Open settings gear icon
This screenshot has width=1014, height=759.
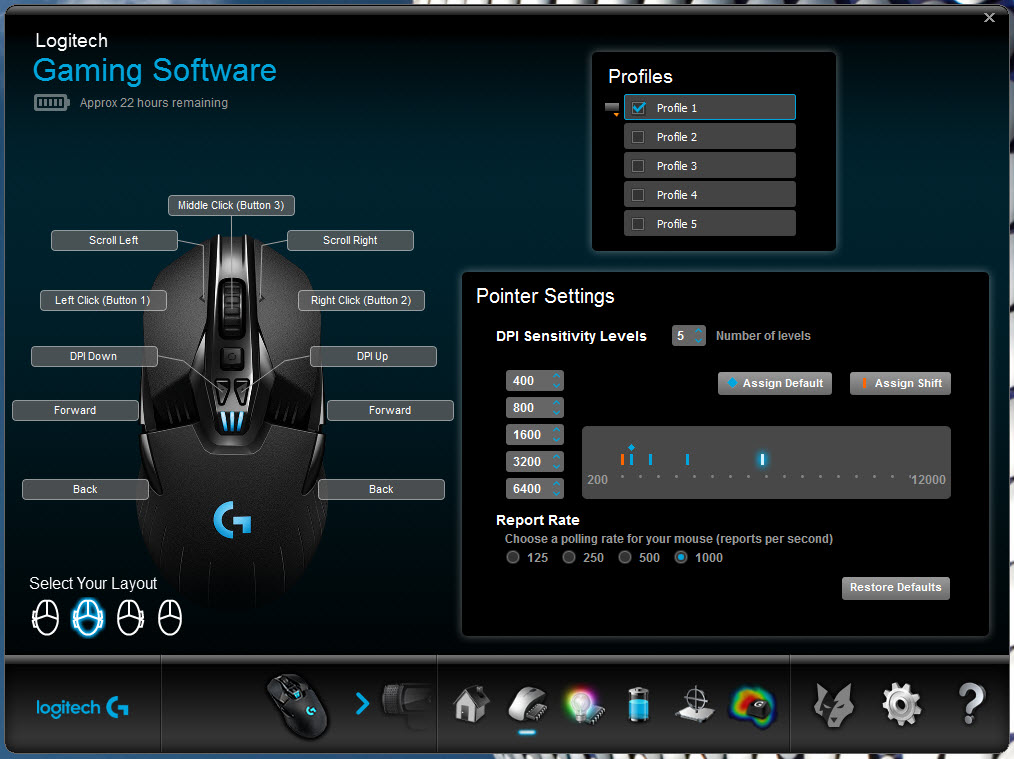(x=901, y=704)
